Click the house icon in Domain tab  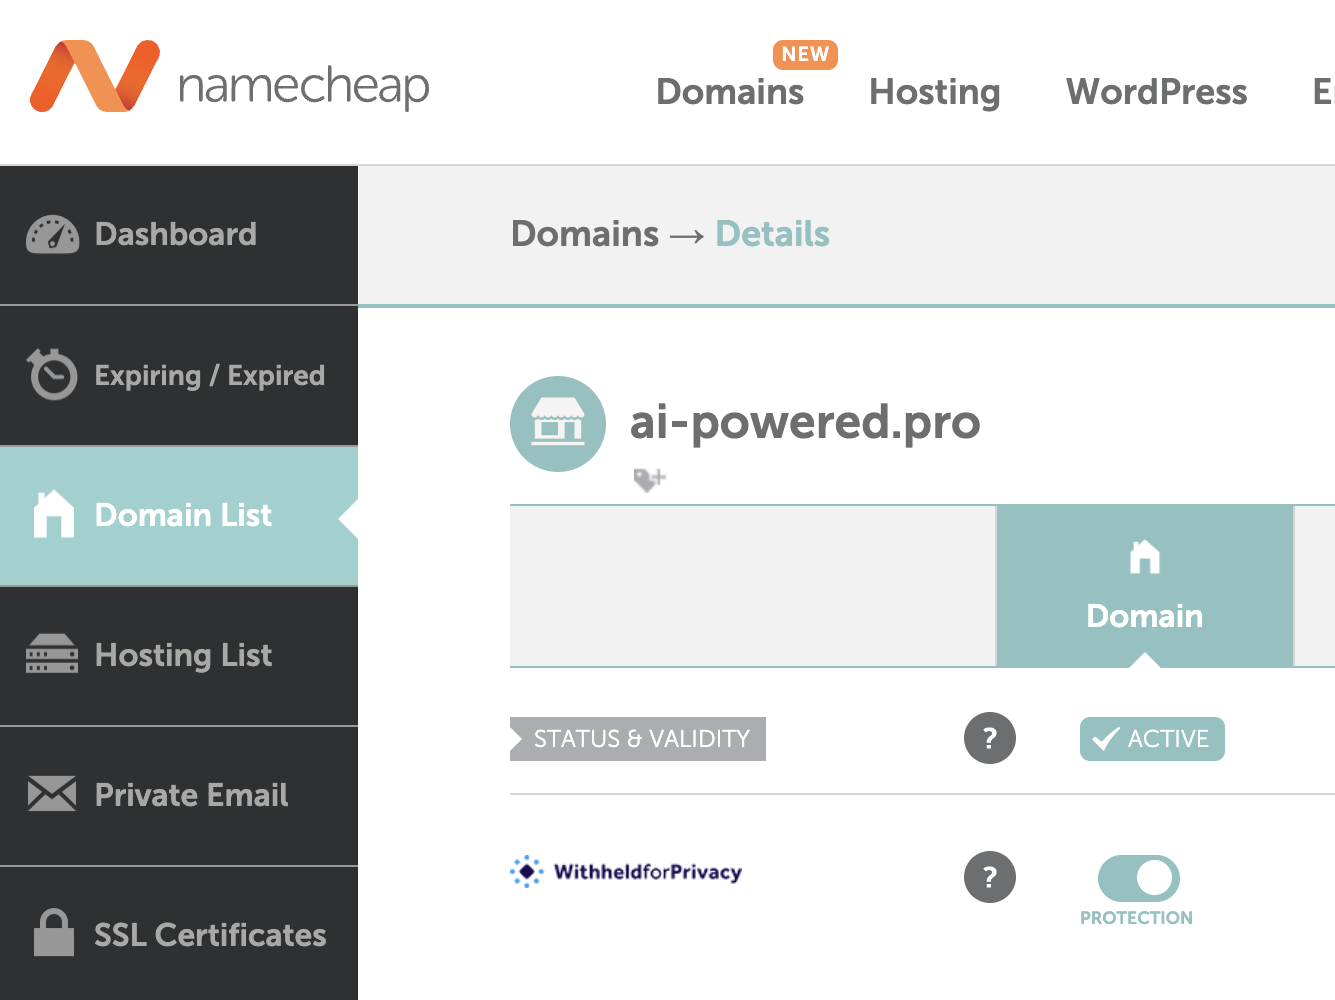1145,557
